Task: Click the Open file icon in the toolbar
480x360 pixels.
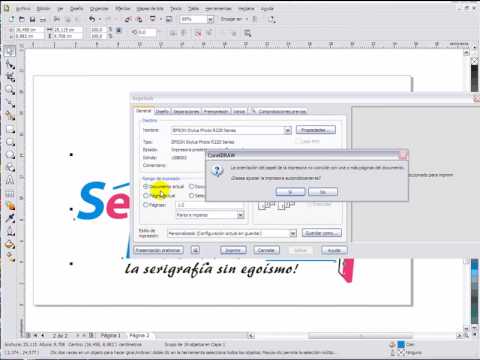Action: click(22, 19)
